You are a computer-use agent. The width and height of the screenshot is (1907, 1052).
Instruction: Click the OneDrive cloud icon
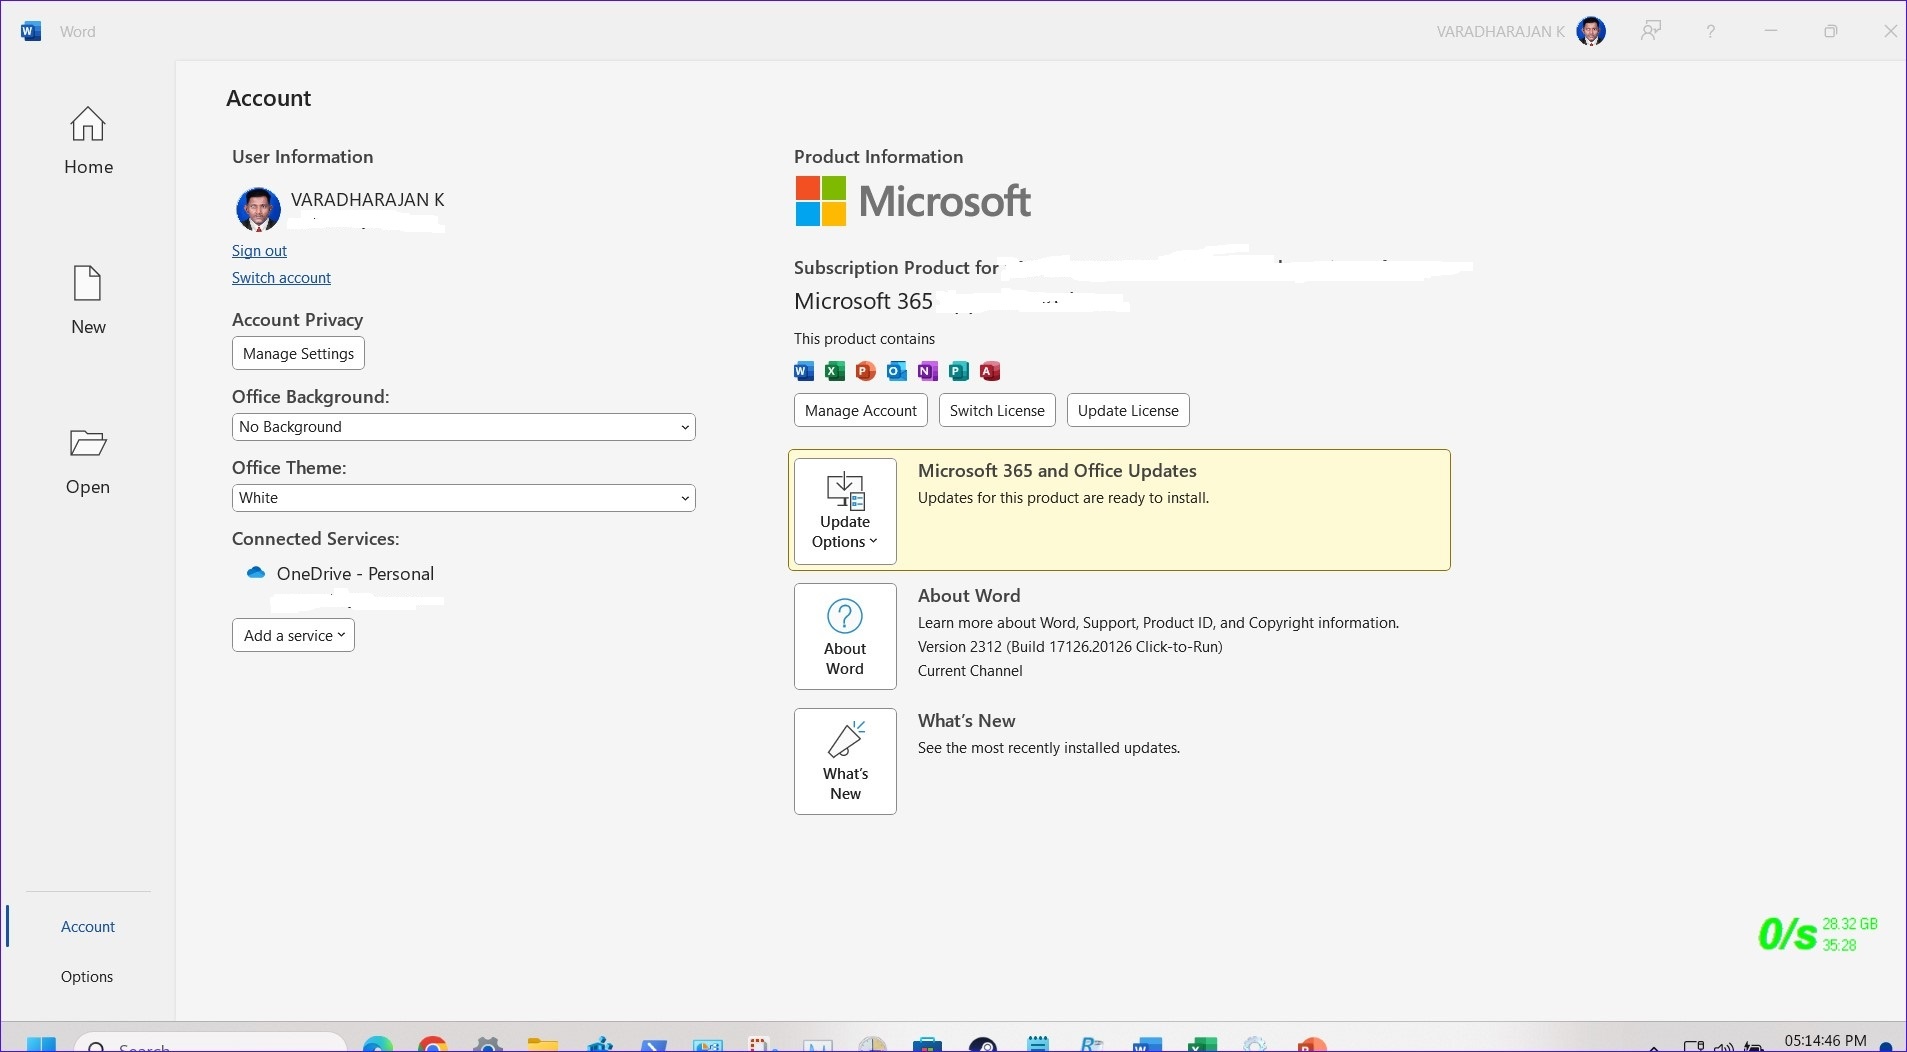click(x=256, y=573)
